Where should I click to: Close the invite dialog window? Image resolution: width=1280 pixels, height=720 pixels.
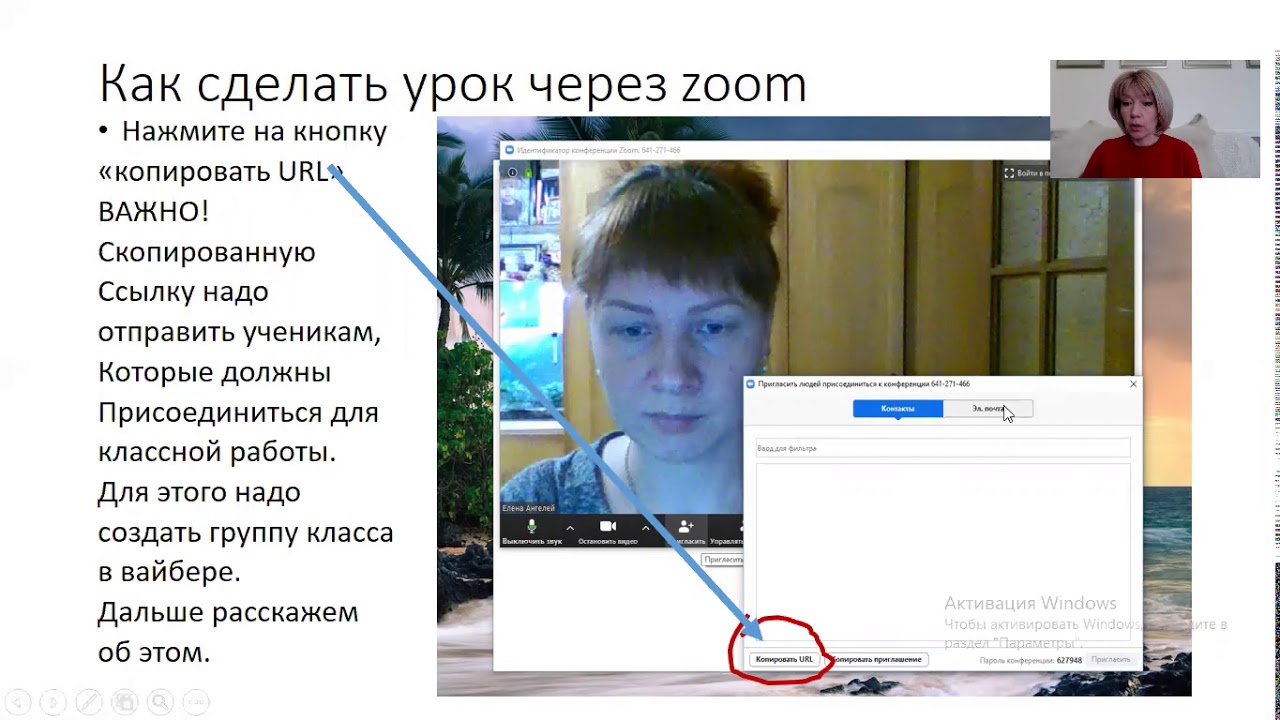(1133, 384)
